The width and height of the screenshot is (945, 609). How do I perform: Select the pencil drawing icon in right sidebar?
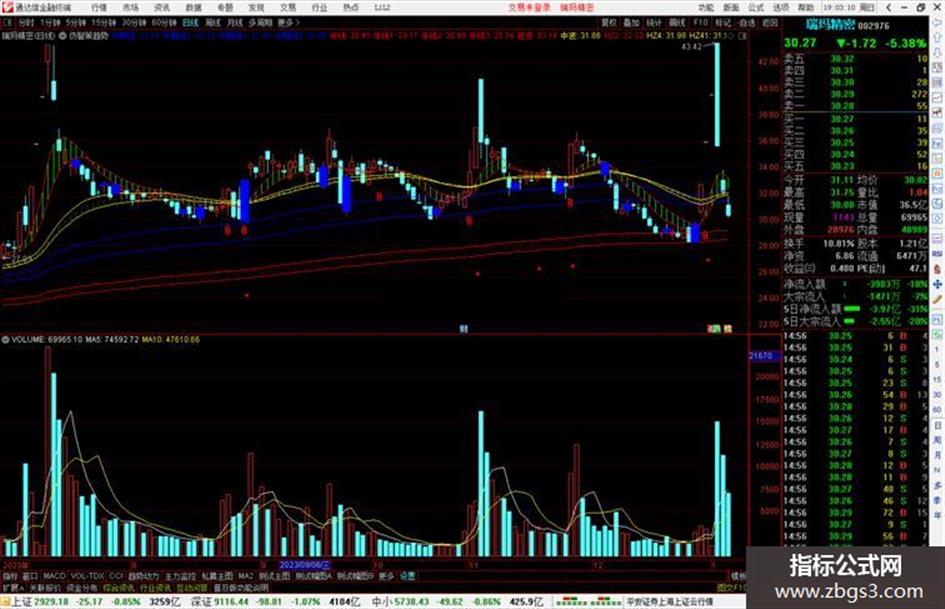937,300
